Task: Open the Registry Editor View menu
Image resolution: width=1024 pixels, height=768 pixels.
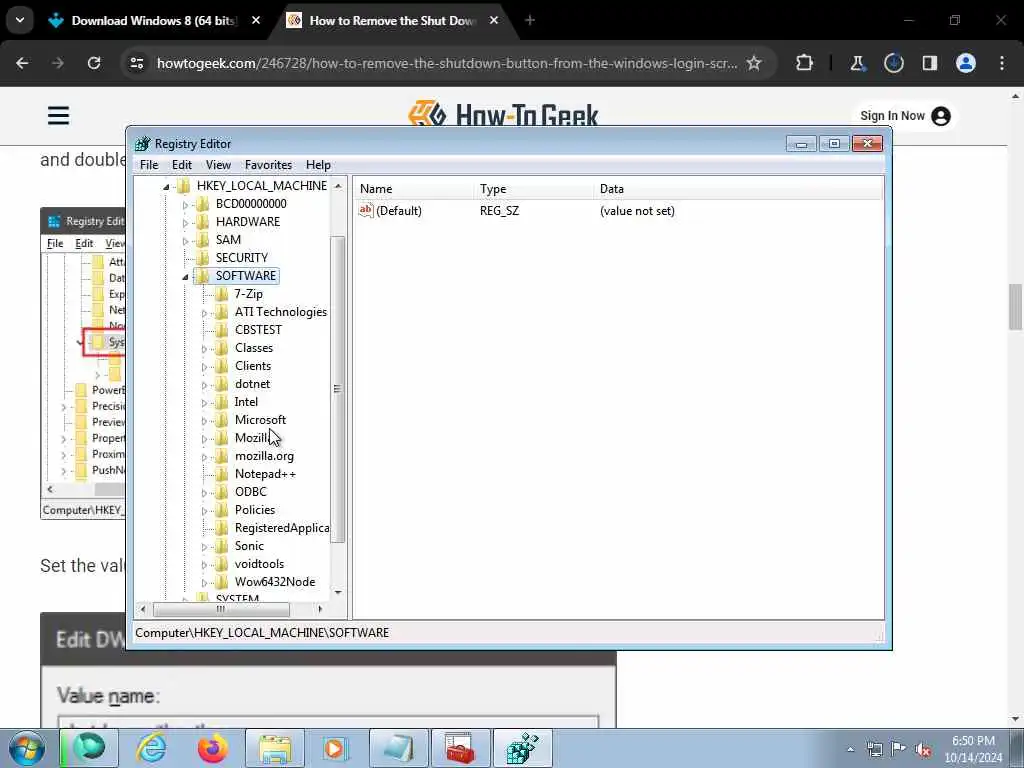Action: click(x=218, y=165)
